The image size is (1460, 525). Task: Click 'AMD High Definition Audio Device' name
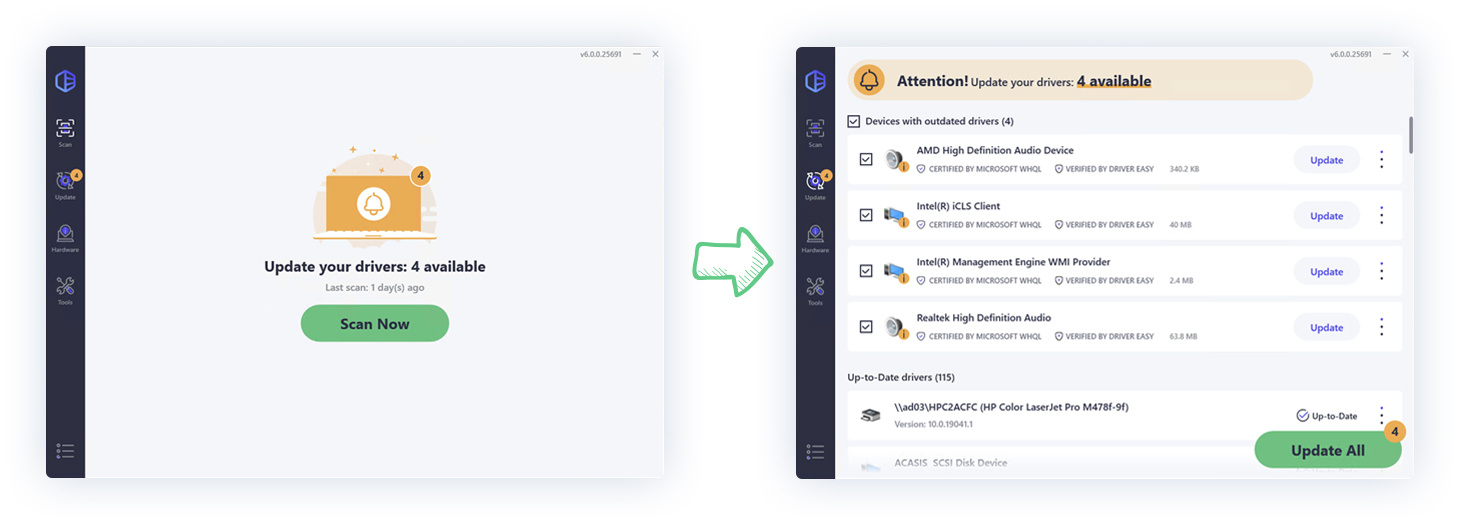point(995,150)
